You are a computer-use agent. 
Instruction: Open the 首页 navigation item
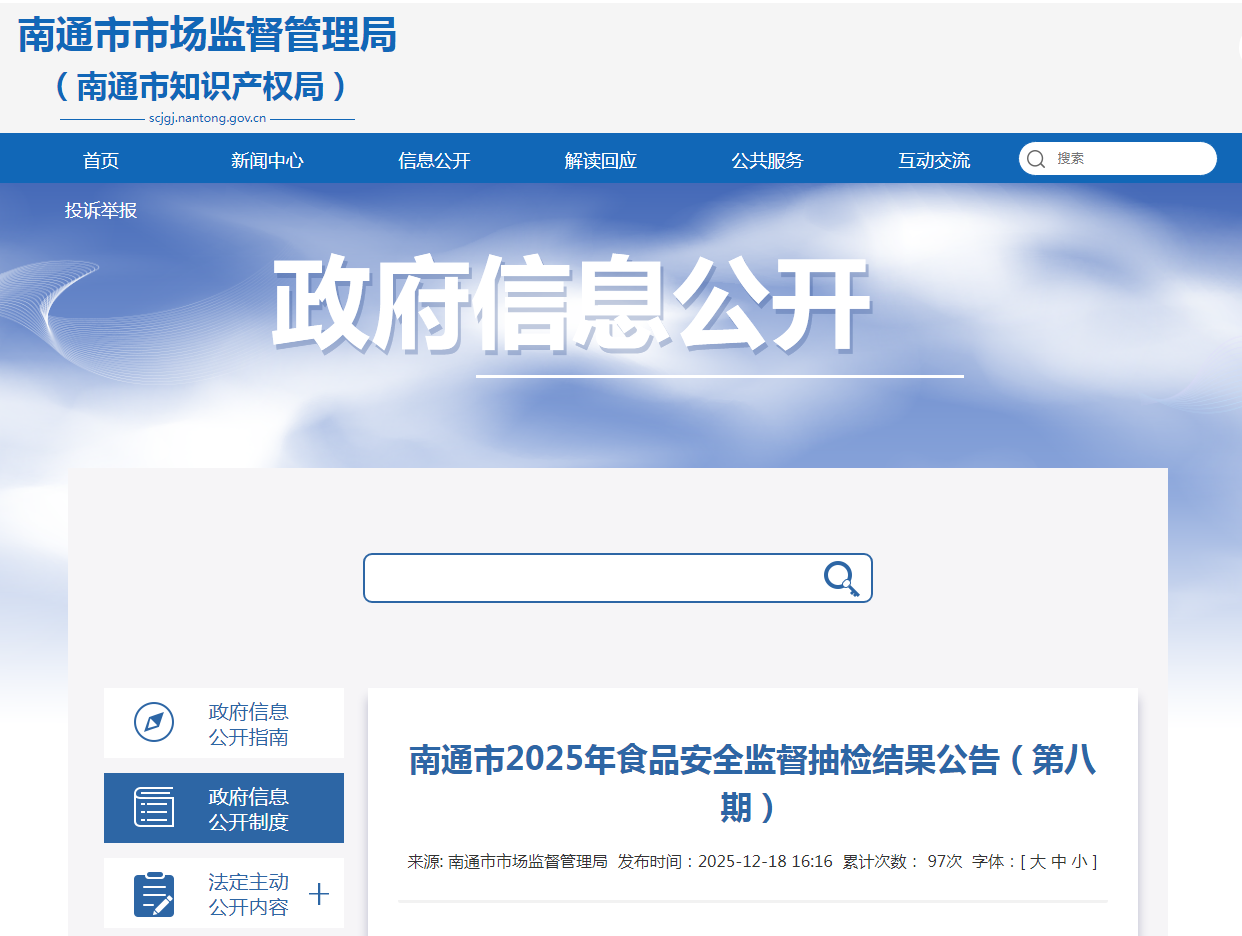[101, 160]
